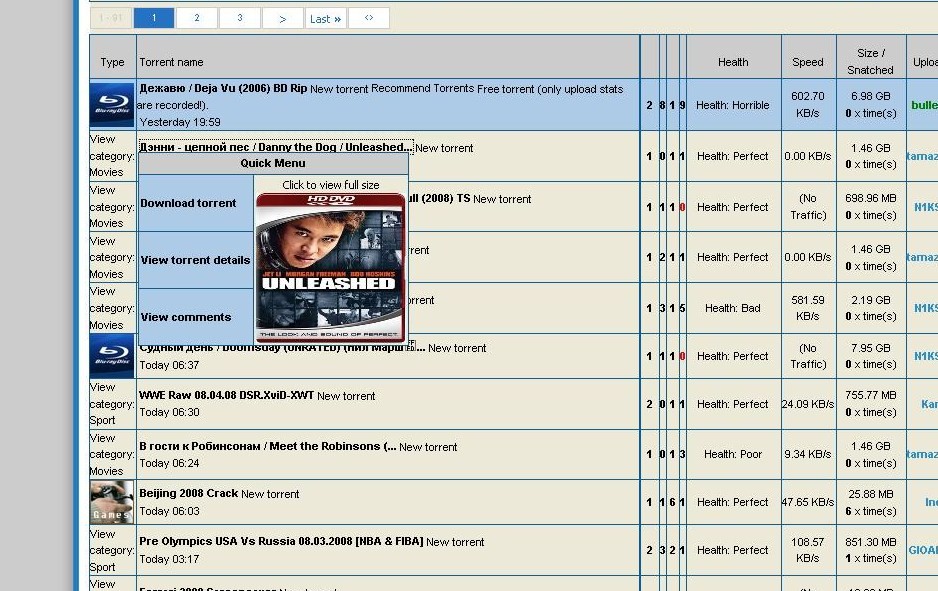Click the 9.34 KB/s speed for Meet the Robinsons
The height and width of the screenshot is (591, 938).
(808, 455)
